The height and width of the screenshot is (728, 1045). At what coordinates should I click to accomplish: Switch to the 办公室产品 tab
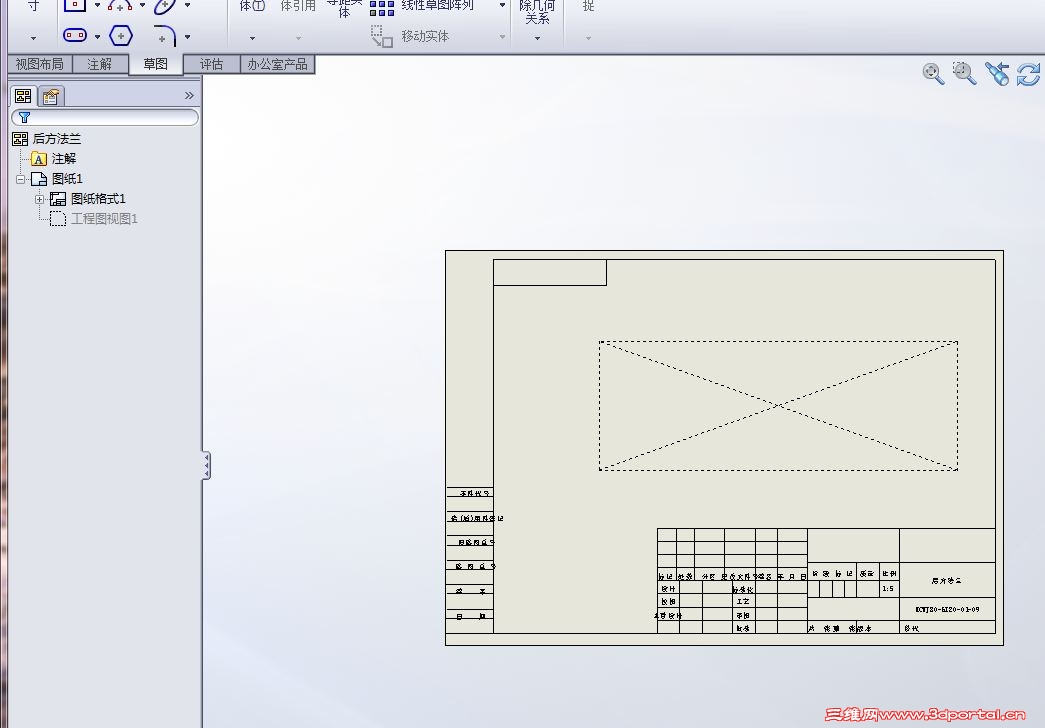tap(277, 64)
